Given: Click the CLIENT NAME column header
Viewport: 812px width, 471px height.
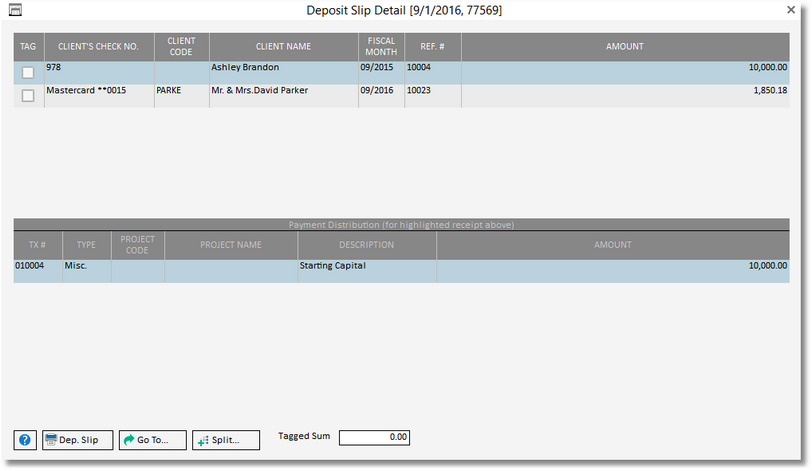Looking at the screenshot, I should (x=284, y=47).
